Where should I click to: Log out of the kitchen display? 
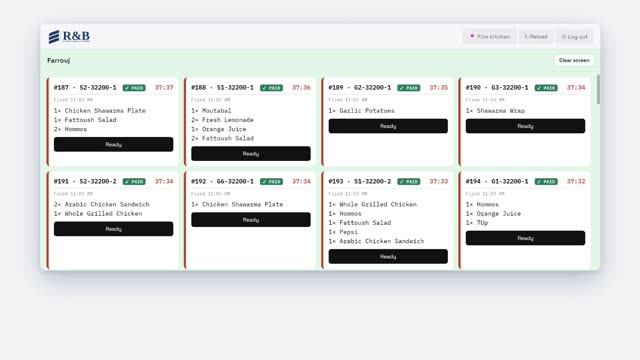tap(574, 37)
